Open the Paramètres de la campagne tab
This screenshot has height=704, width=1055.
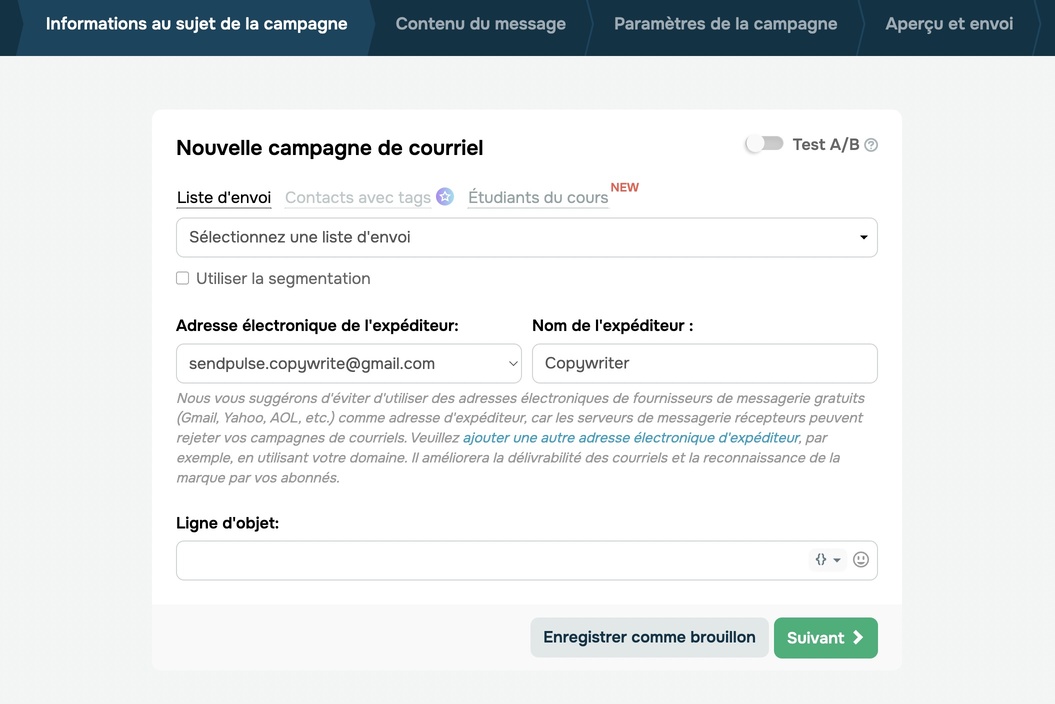point(725,23)
